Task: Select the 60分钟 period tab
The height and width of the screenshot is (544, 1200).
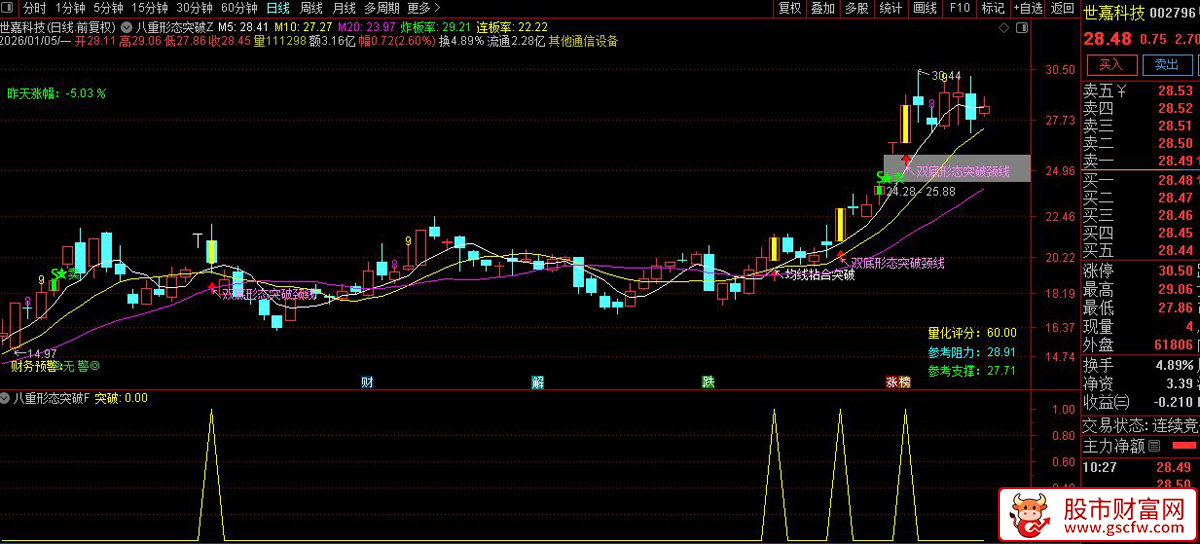Action: [x=238, y=8]
